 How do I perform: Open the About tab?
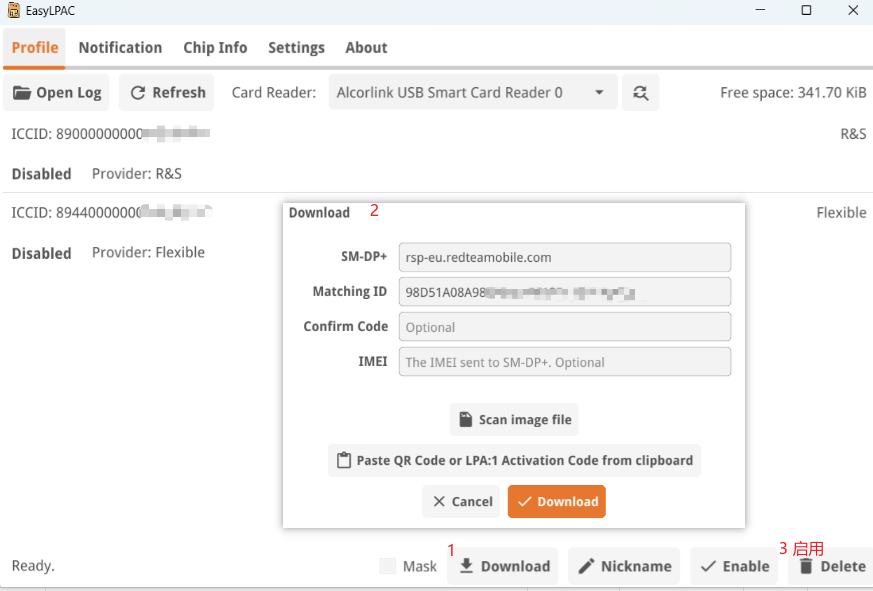click(366, 48)
